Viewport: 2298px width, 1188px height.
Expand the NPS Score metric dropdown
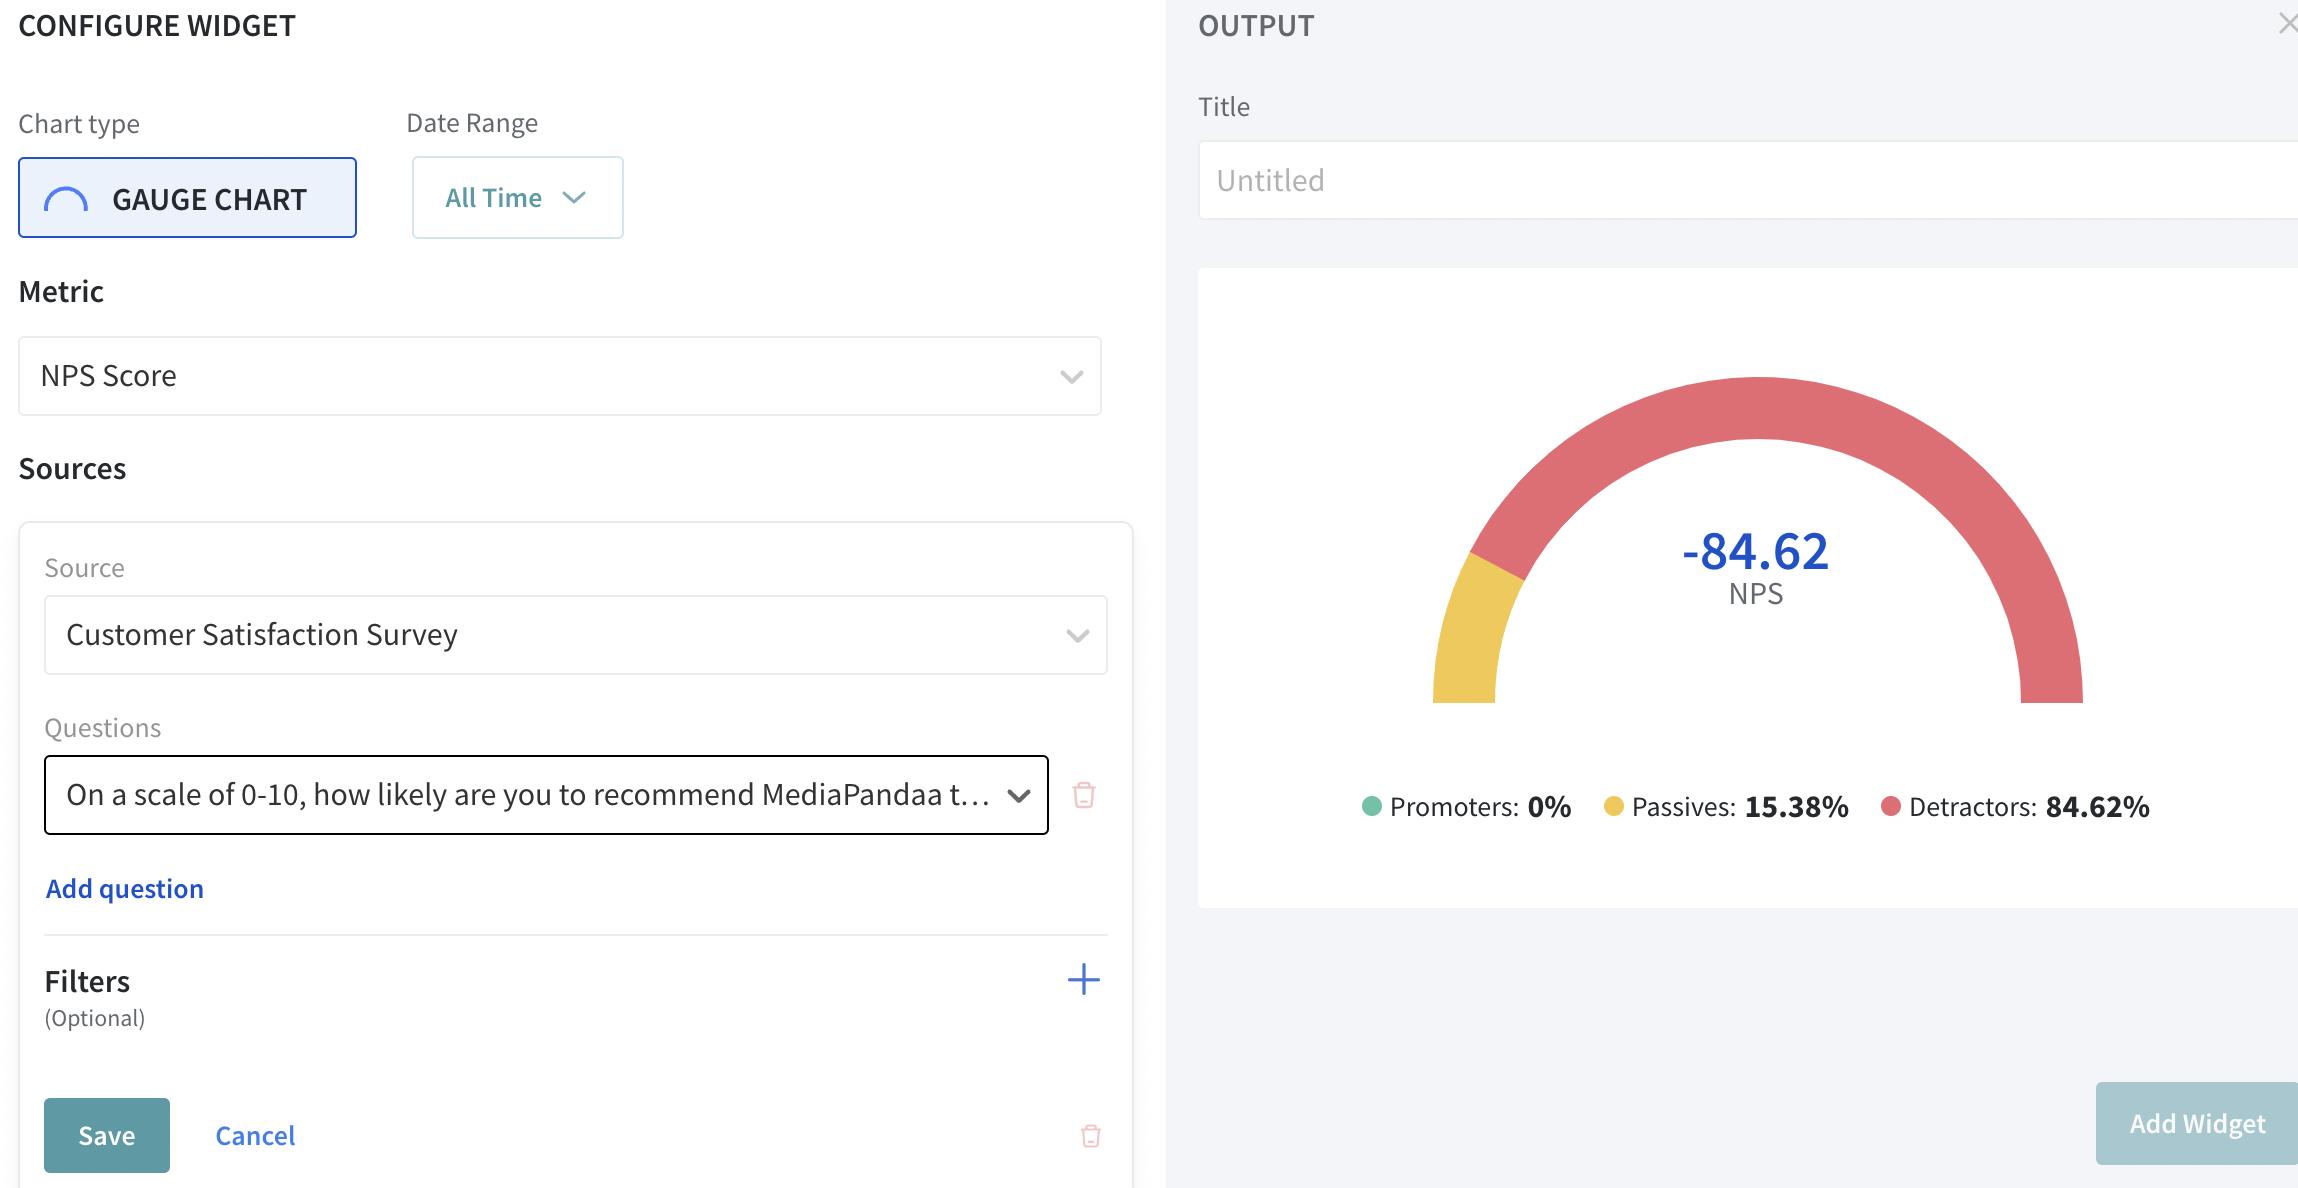(x=560, y=376)
